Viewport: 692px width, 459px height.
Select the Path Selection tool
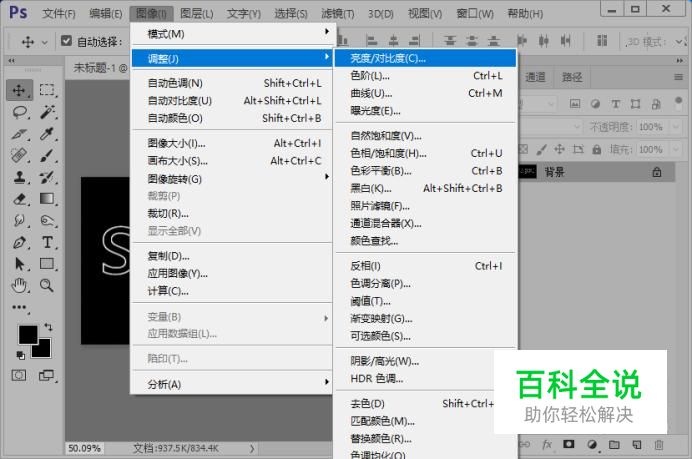(20, 264)
